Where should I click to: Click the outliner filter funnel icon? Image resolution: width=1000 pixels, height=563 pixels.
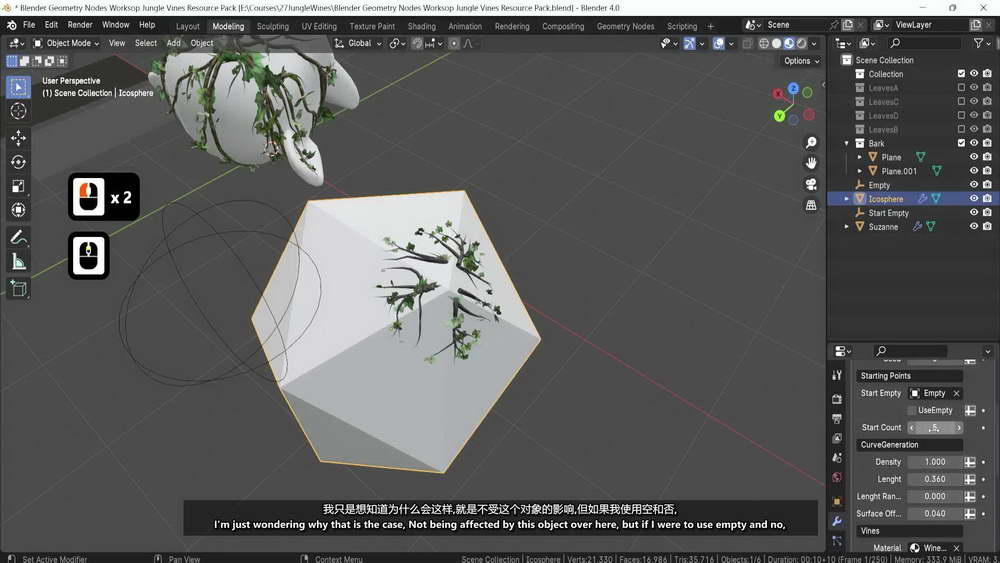pos(978,43)
